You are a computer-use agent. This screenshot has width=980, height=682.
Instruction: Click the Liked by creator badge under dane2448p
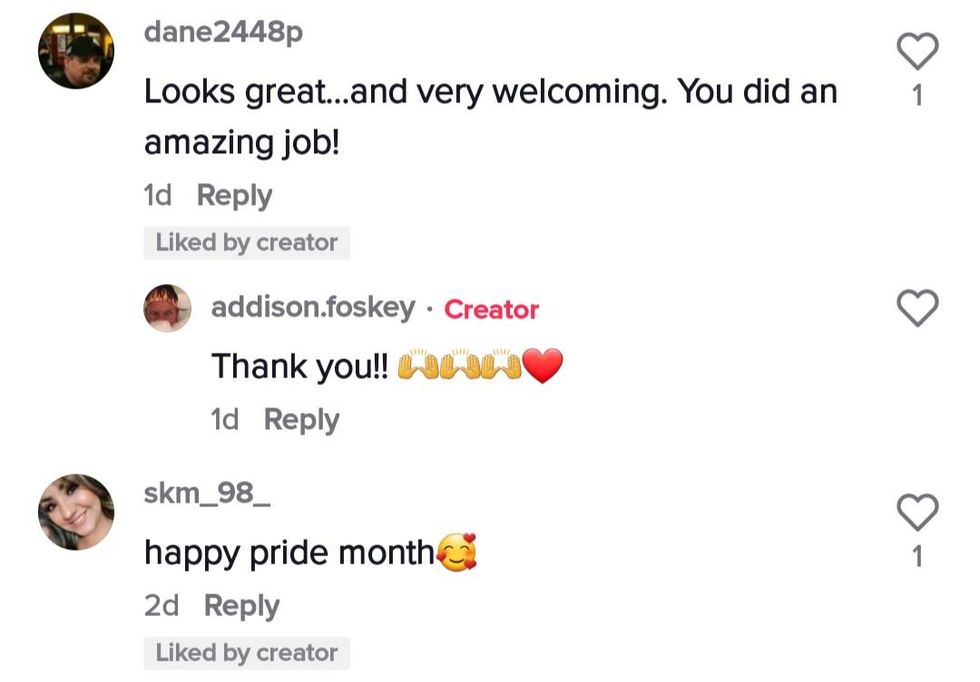click(246, 243)
